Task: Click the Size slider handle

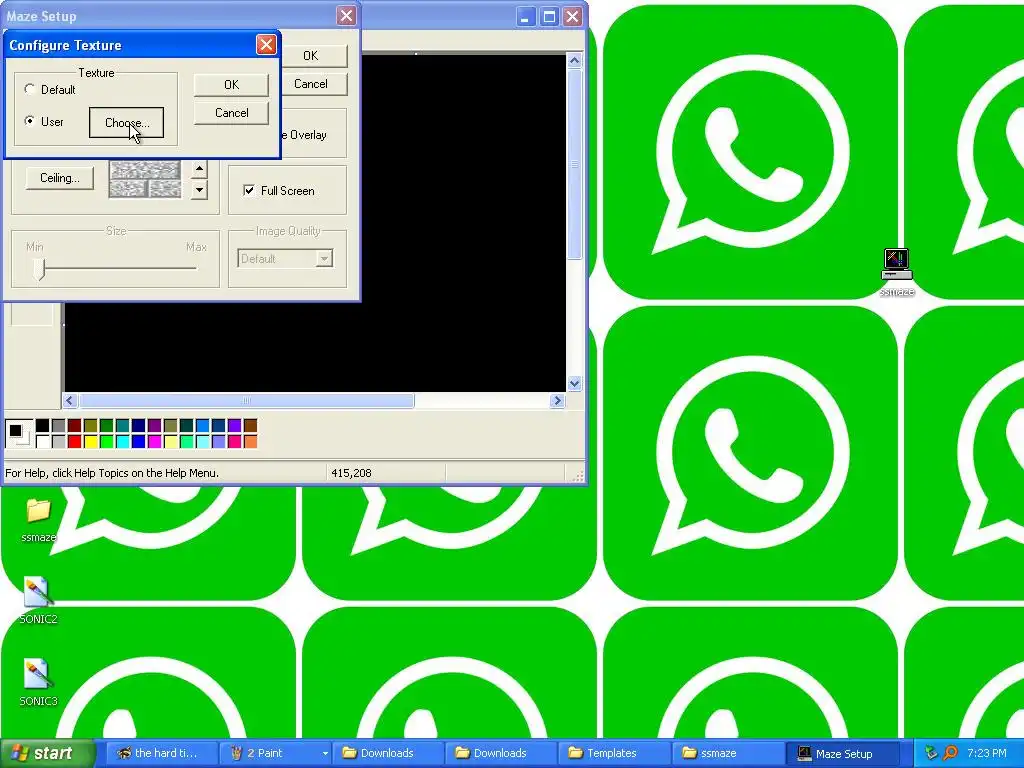Action: [x=40, y=268]
